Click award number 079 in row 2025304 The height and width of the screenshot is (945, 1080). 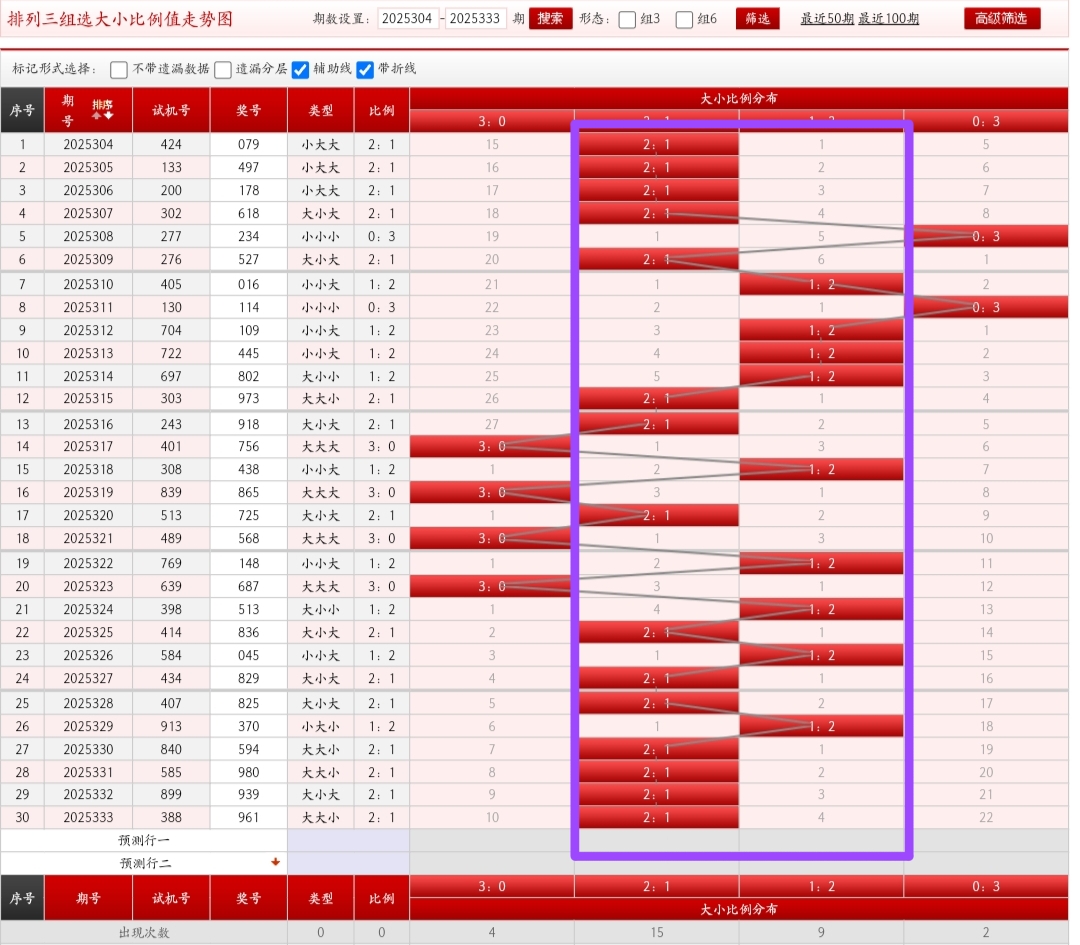(x=249, y=145)
